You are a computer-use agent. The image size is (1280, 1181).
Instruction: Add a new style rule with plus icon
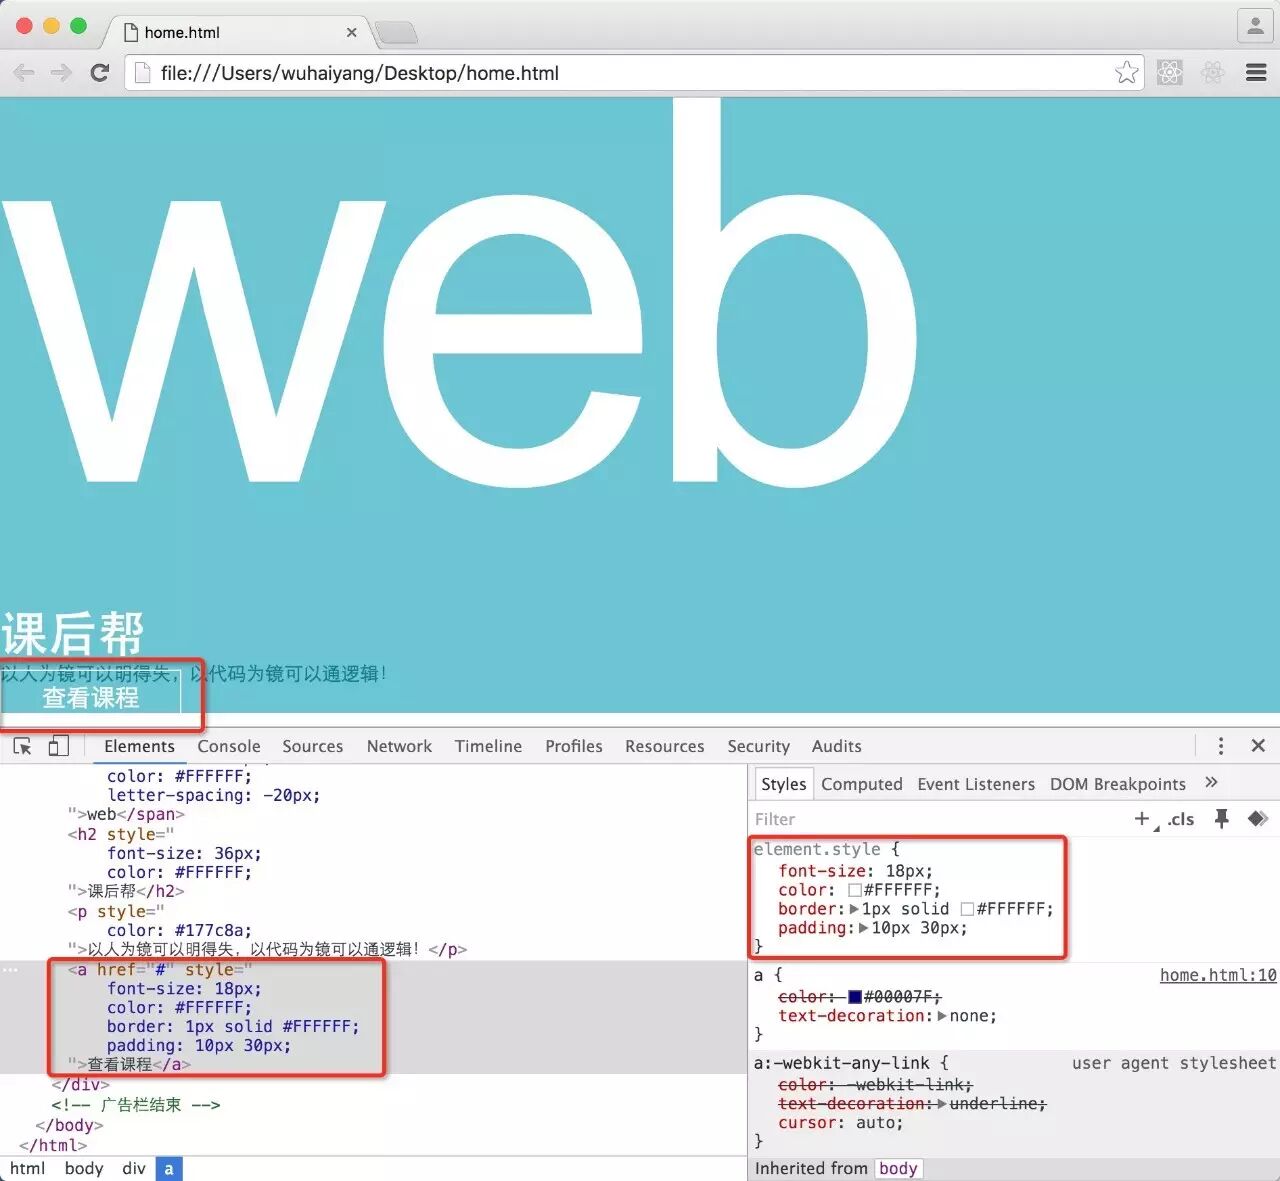tap(1142, 819)
